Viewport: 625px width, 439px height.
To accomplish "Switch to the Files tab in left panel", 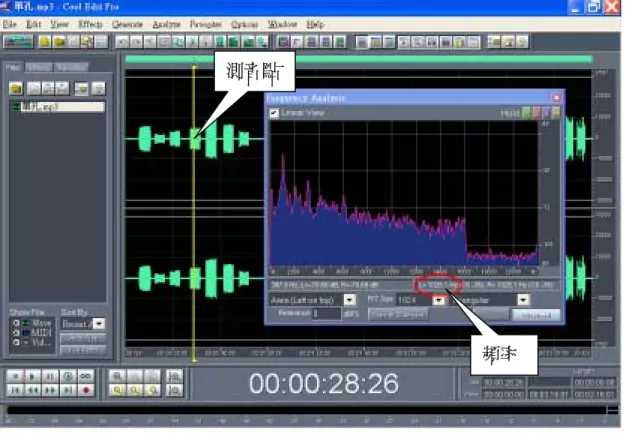I will pos(13,67).
